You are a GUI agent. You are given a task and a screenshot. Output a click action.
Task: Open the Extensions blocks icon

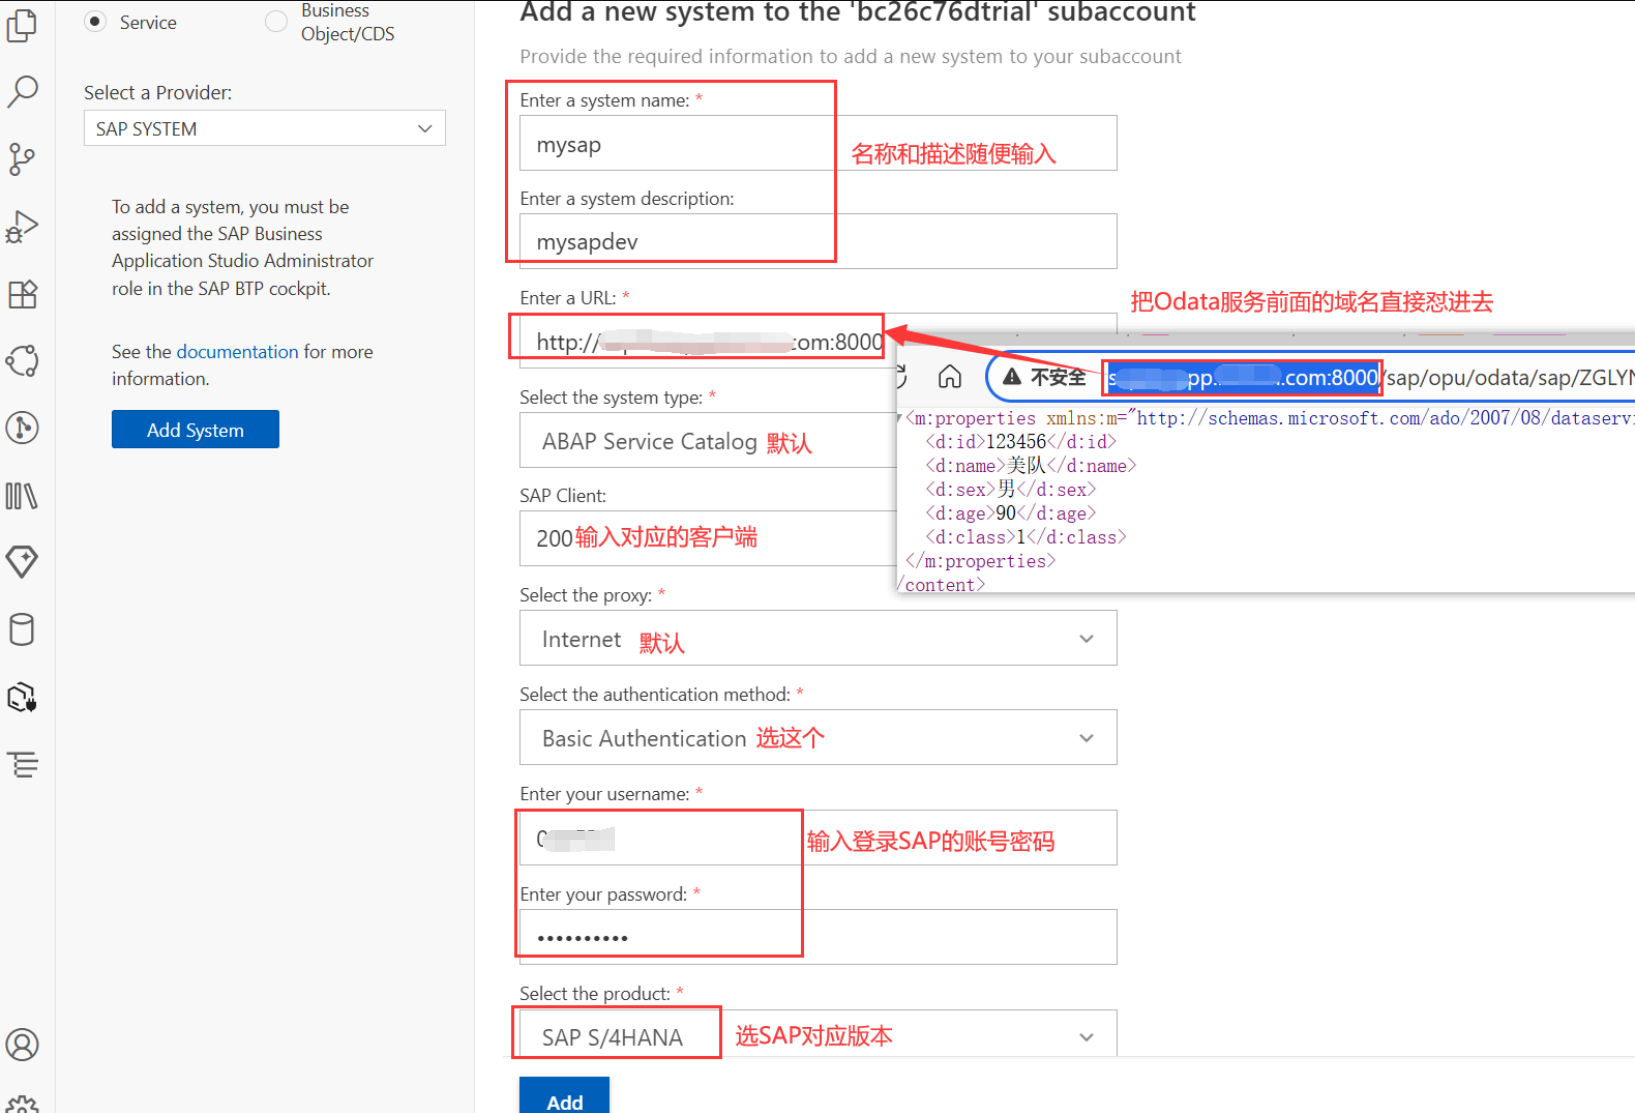(x=22, y=294)
